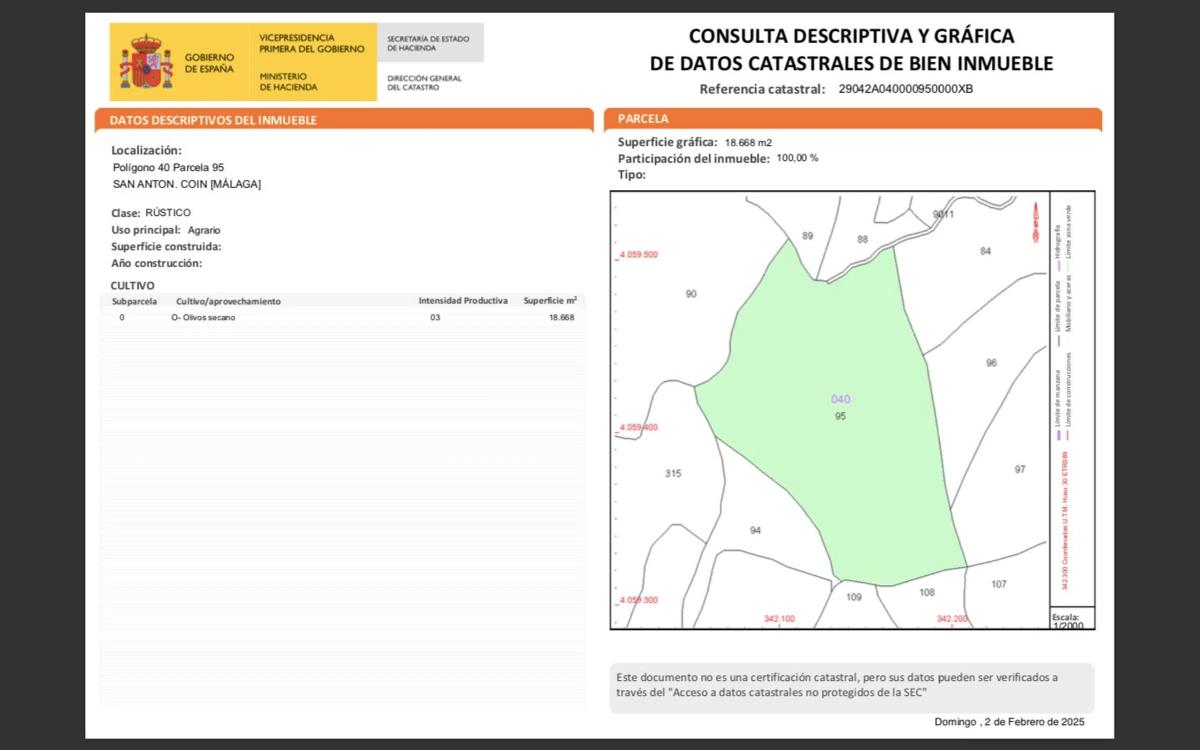This screenshot has width=1200, height=750.
Task: Click the Olivos secano crop row
Action: 203,317
